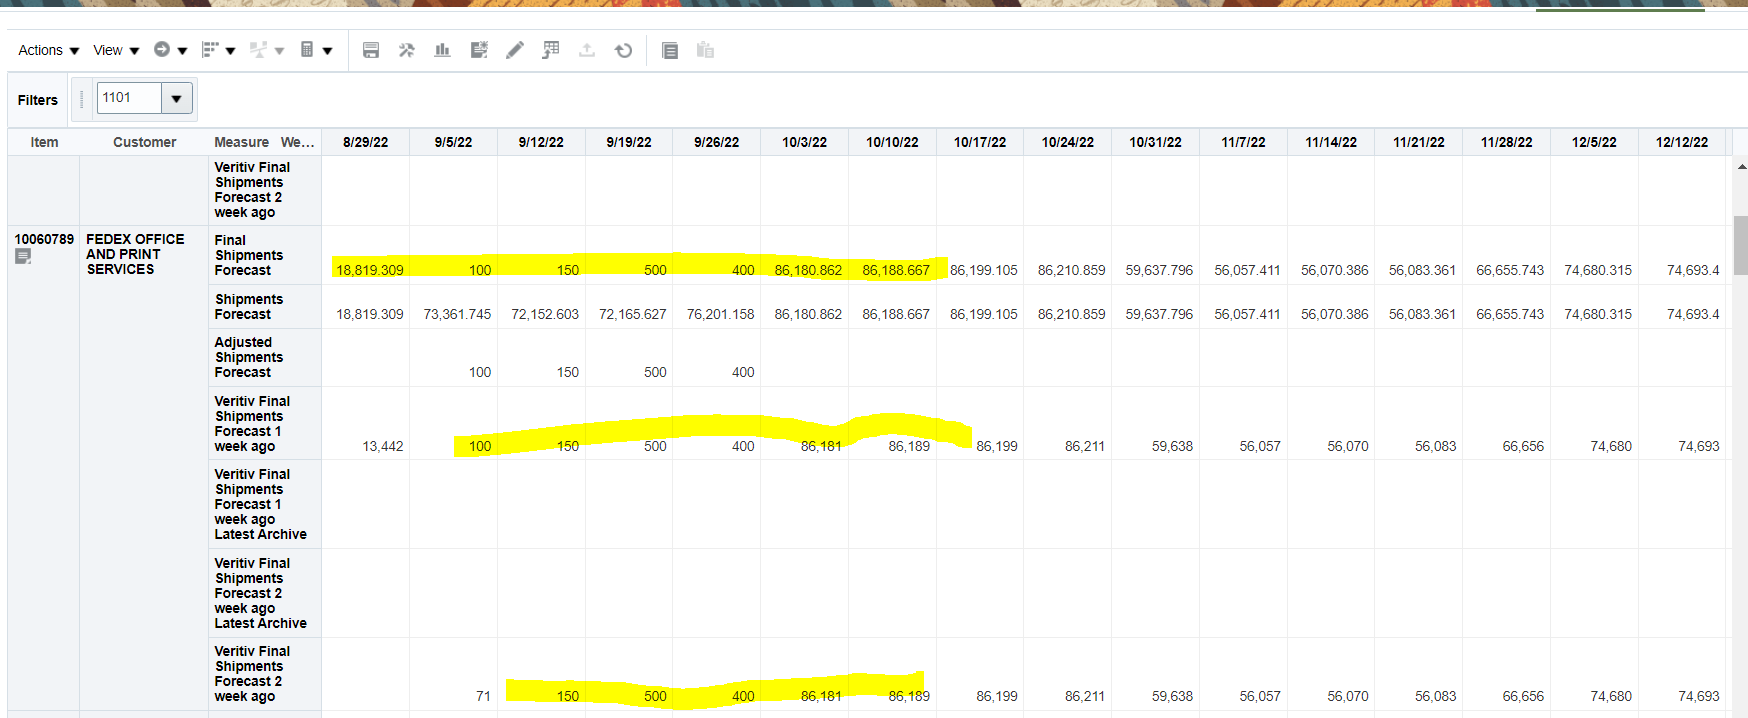Click the value 73,361.745 cell
This screenshot has width=1748, height=718.
tap(457, 314)
